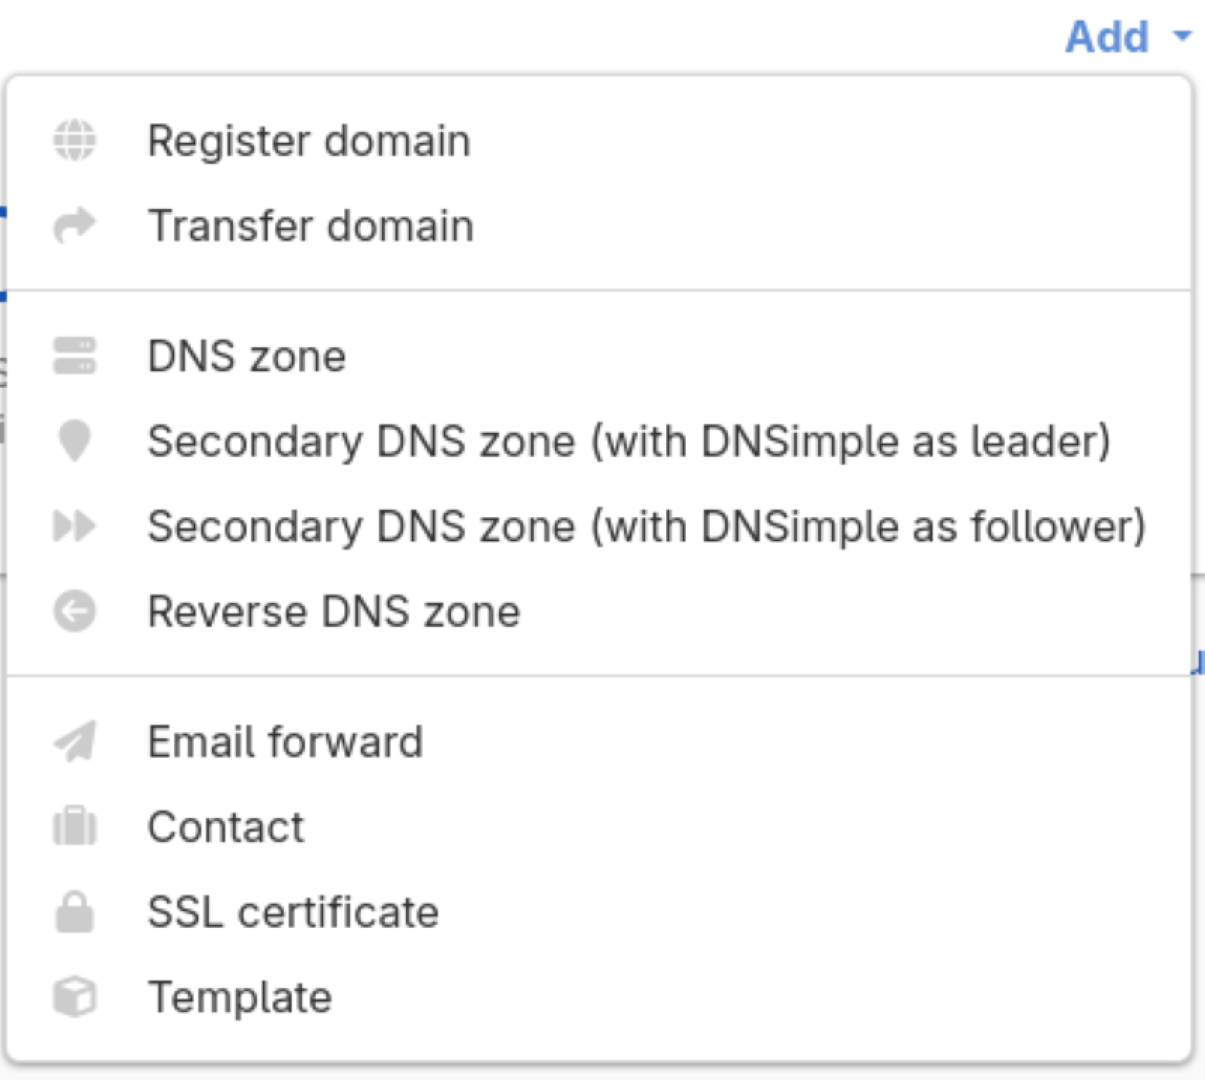Viewport: 1205px width, 1080px height.
Task: Choose Reverse DNS zone
Action: pos(333,611)
